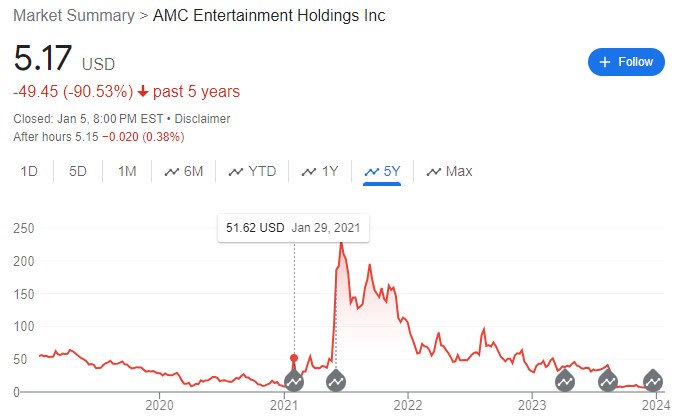
Task: Click the event marker under the dotted line
Action: tap(294, 381)
